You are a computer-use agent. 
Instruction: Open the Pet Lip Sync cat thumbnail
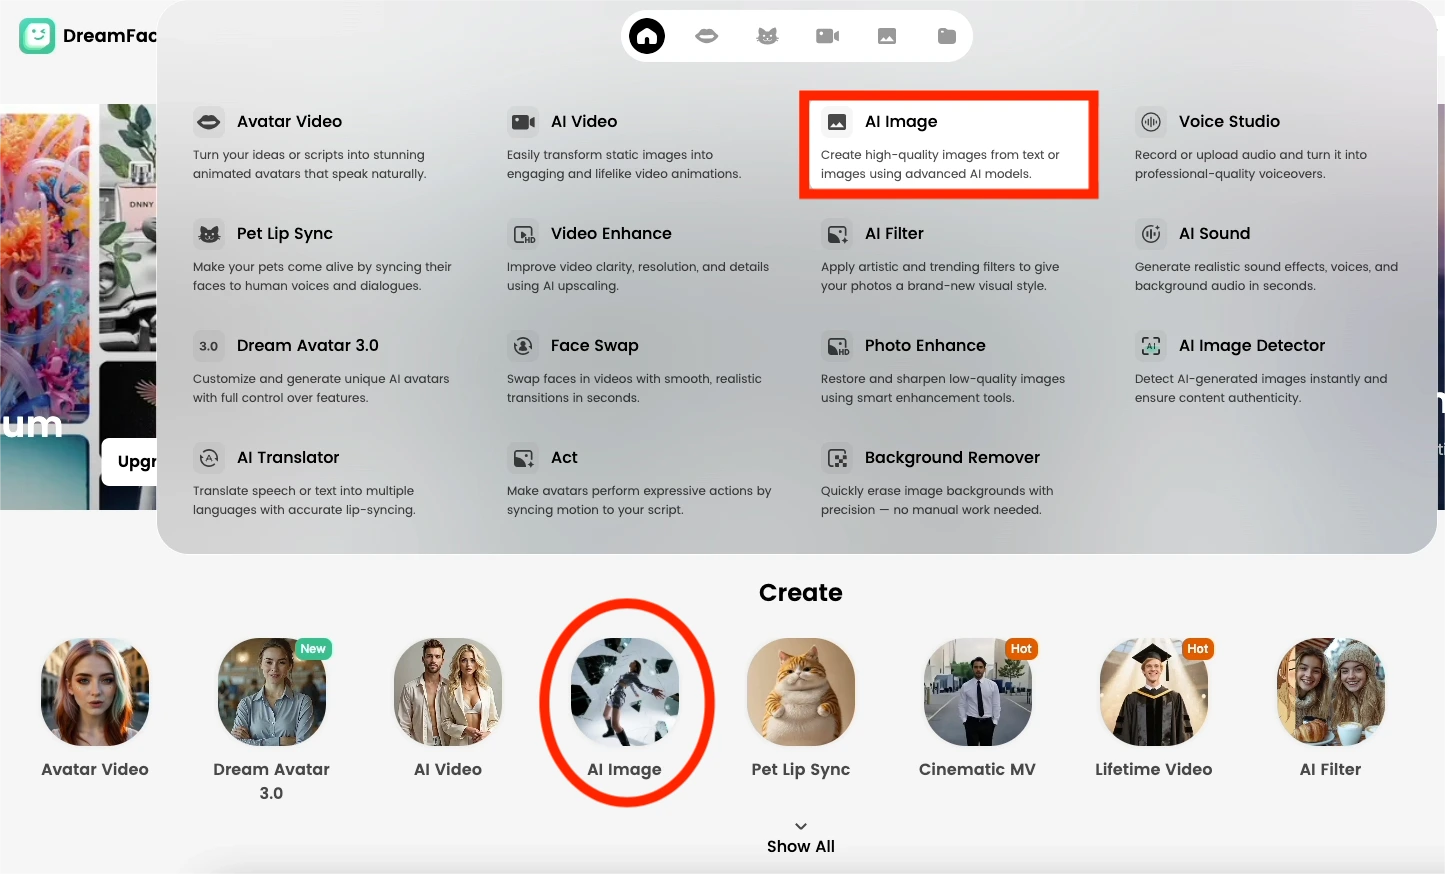click(801, 692)
